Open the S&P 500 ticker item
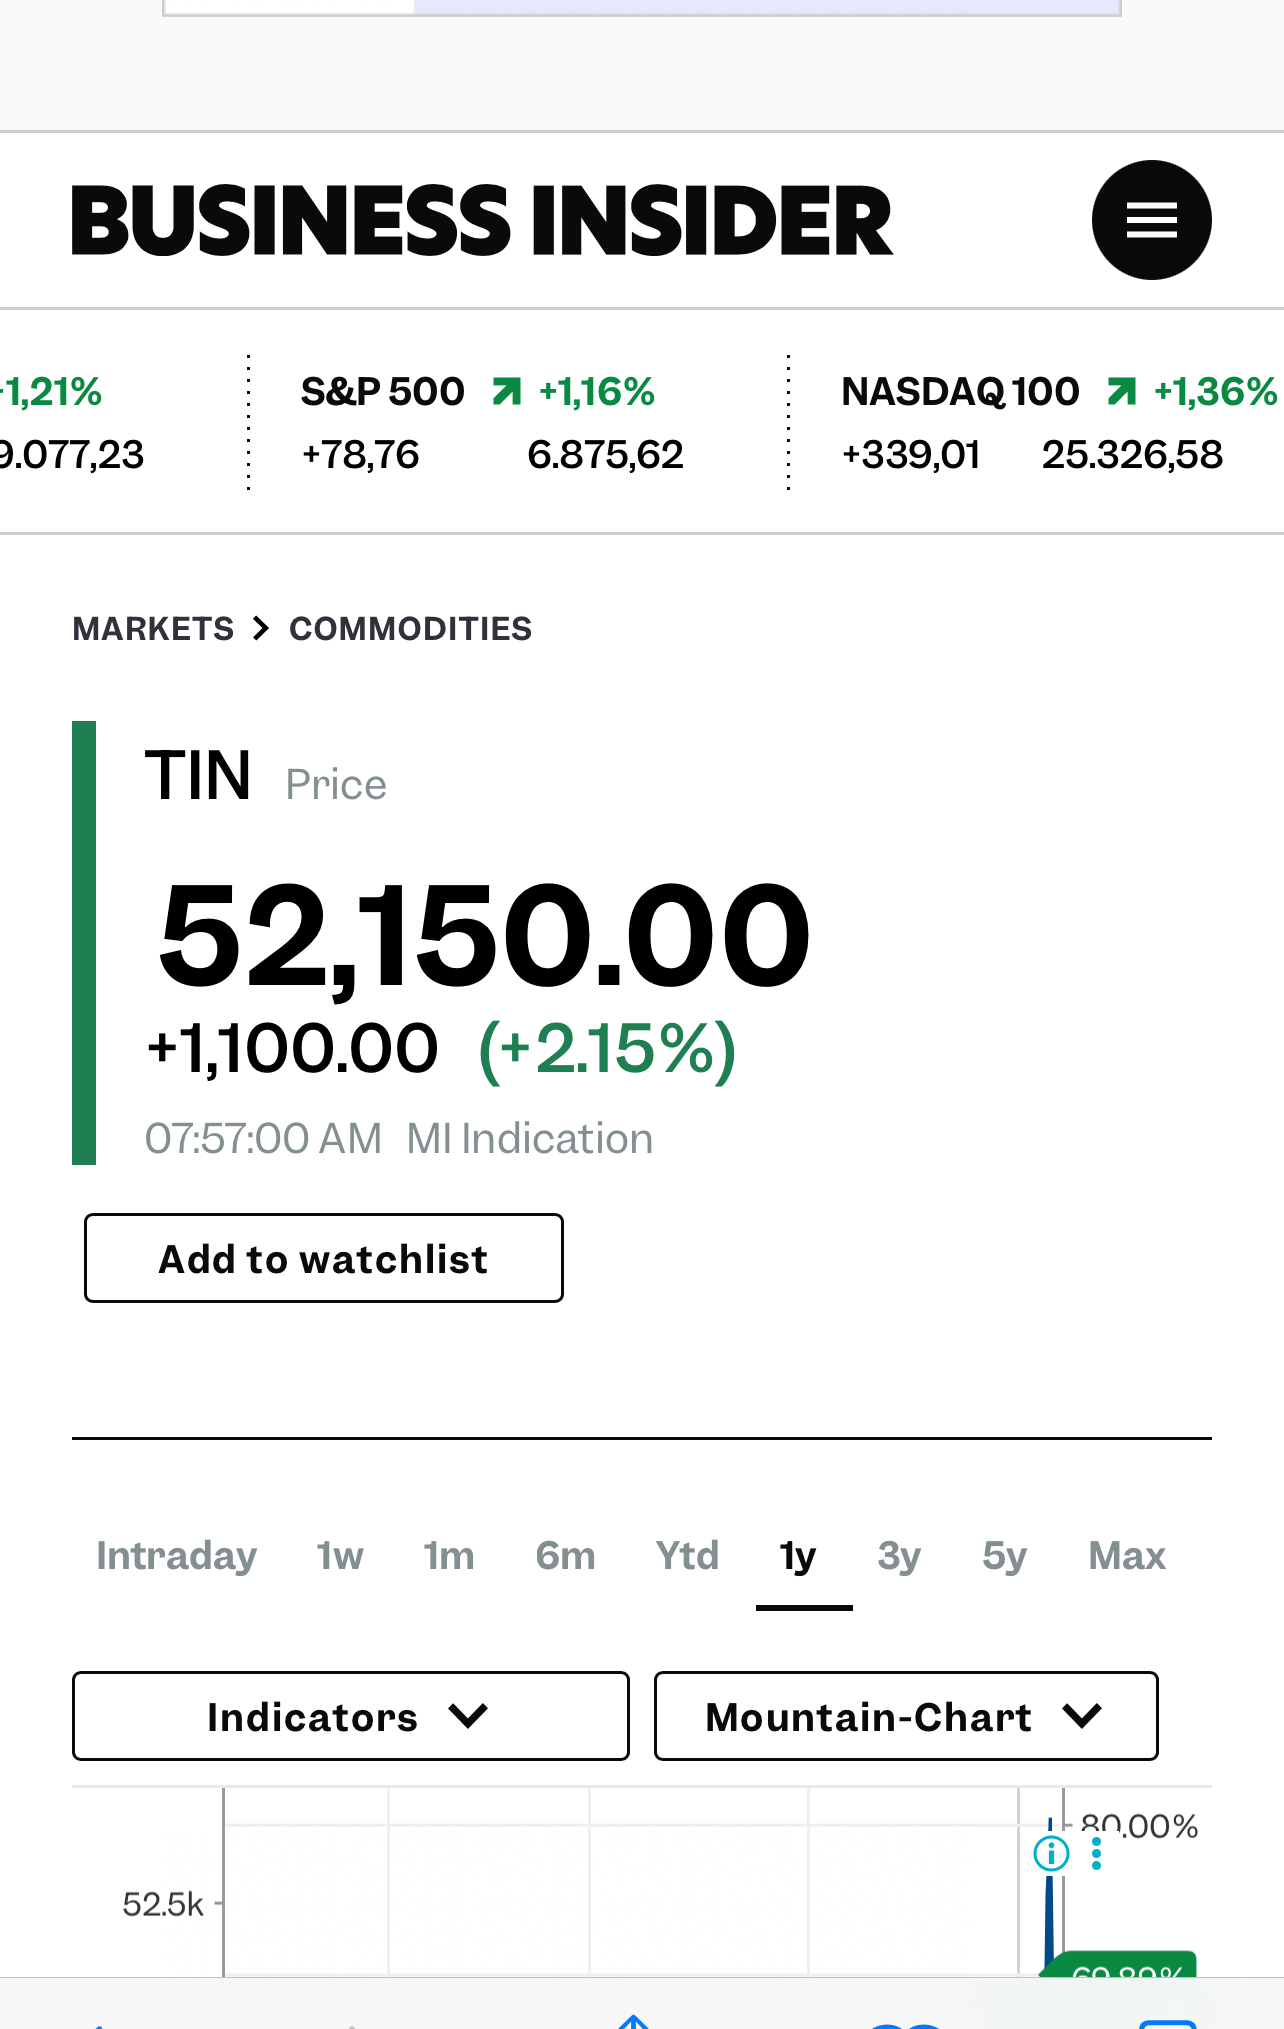The image size is (1284, 2029). 383,392
